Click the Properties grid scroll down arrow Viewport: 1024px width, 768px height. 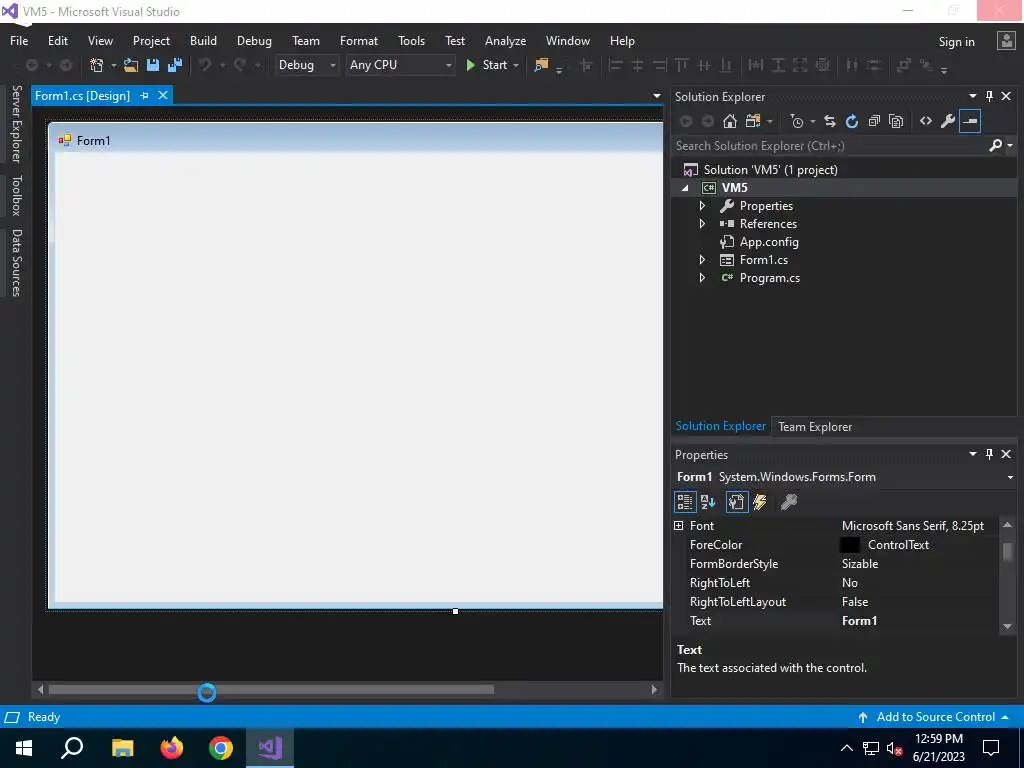click(x=1008, y=626)
